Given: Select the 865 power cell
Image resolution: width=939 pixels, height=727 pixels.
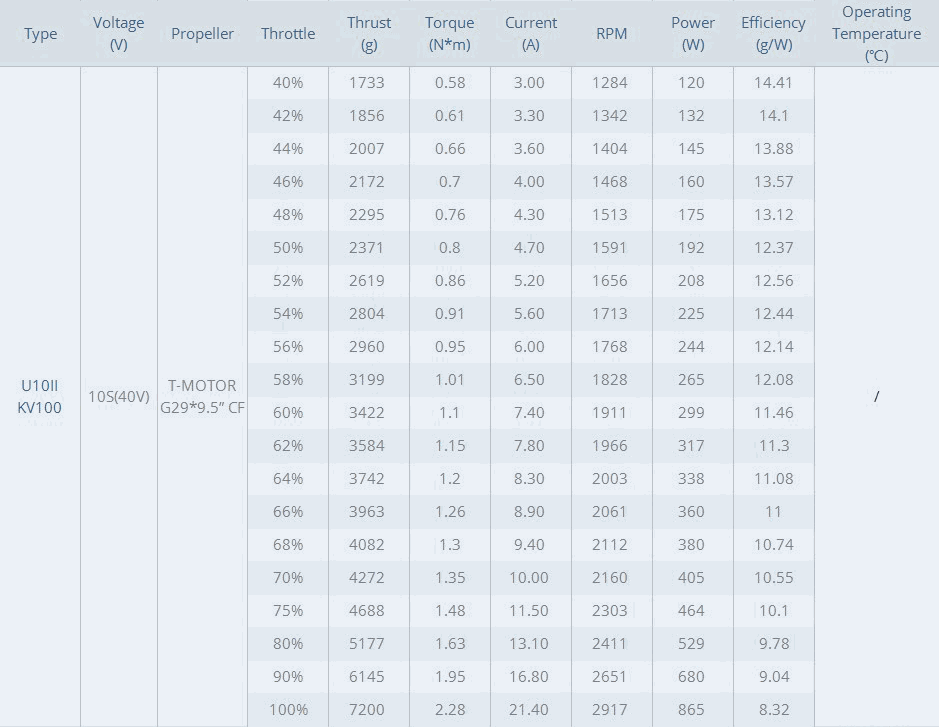Looking at the screenshot, I should tap(691, 710).
